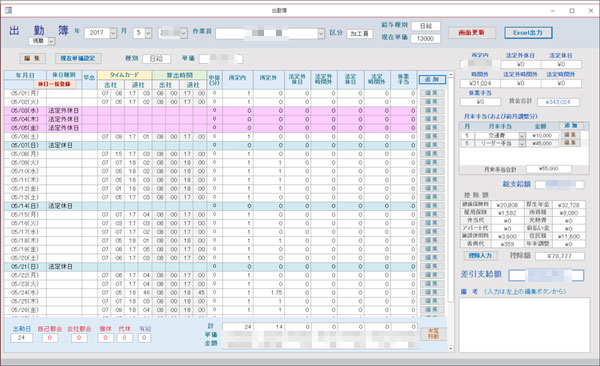
Task: Open 現在単価設定 settings button
Action: [78, 58]
